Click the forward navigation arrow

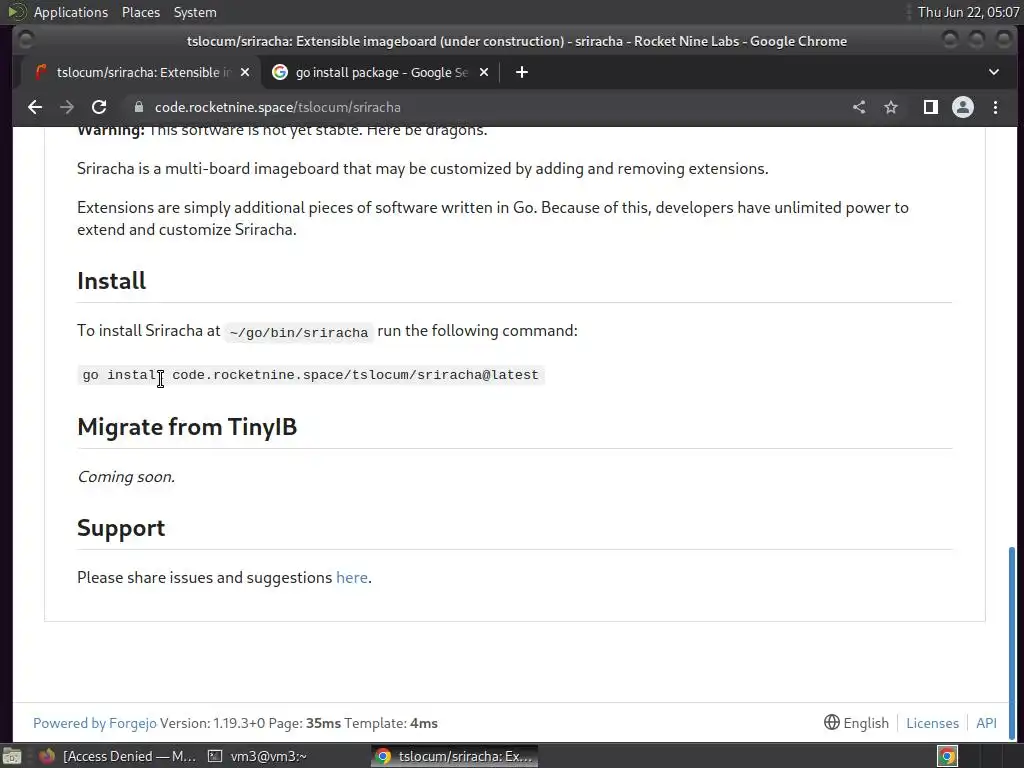(67, 107)
